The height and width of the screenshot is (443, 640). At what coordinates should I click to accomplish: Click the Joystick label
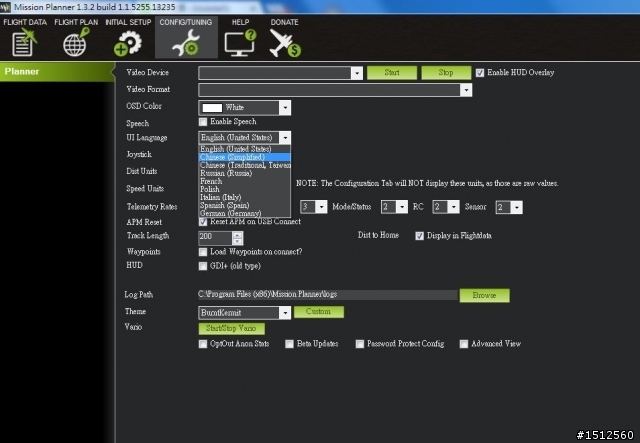(x=139, y=154)
